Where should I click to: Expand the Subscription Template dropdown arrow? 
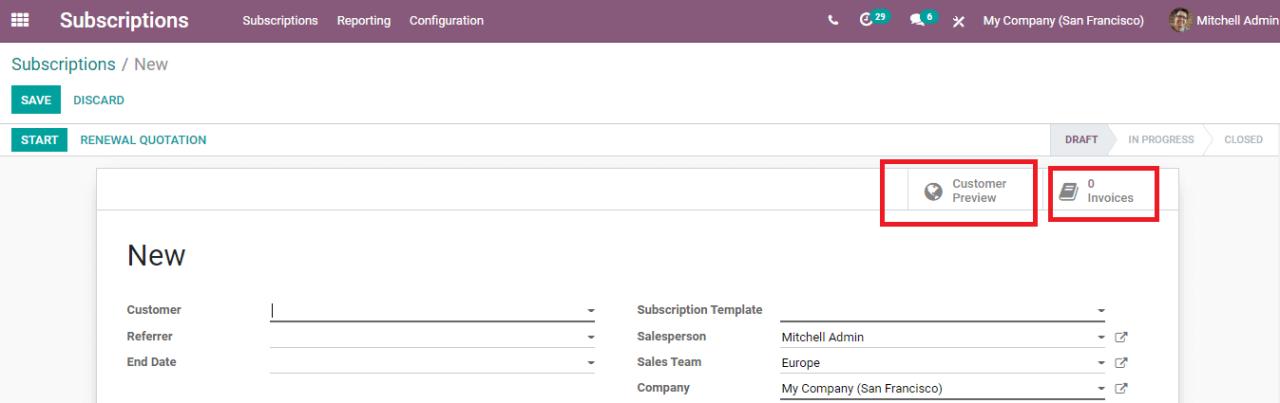point(1101,311)
